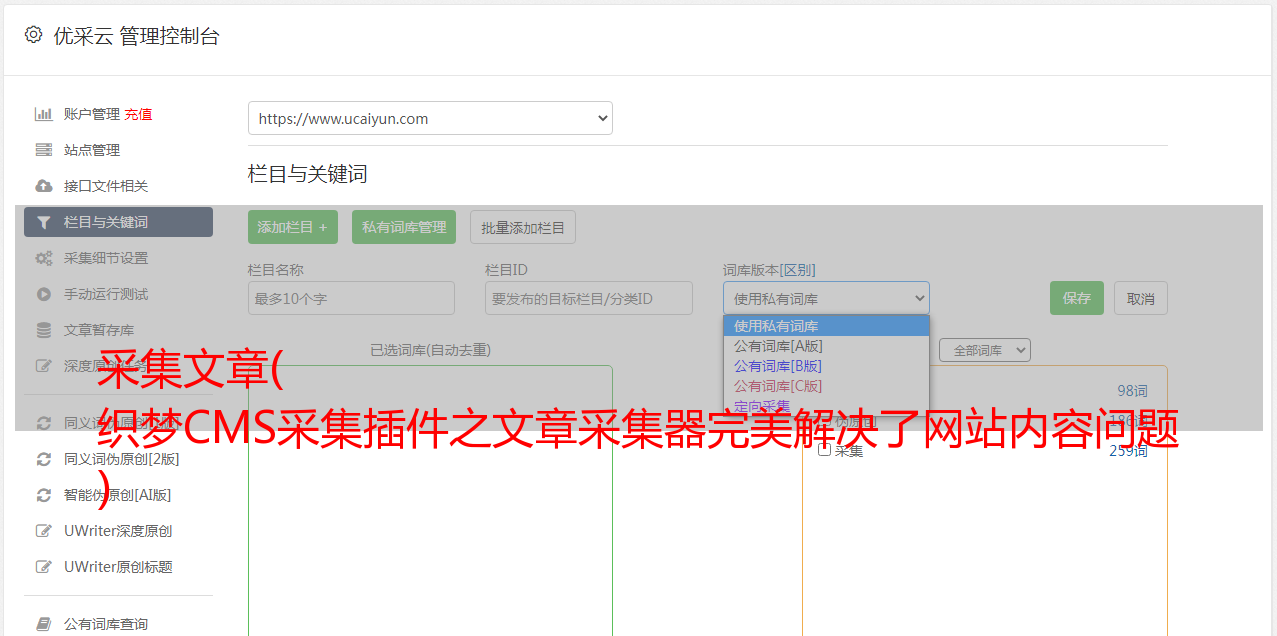Select 公有词库[B版] option
Image resolution: width=1277 pixels, height=636 pixels.
pos(826,366)
